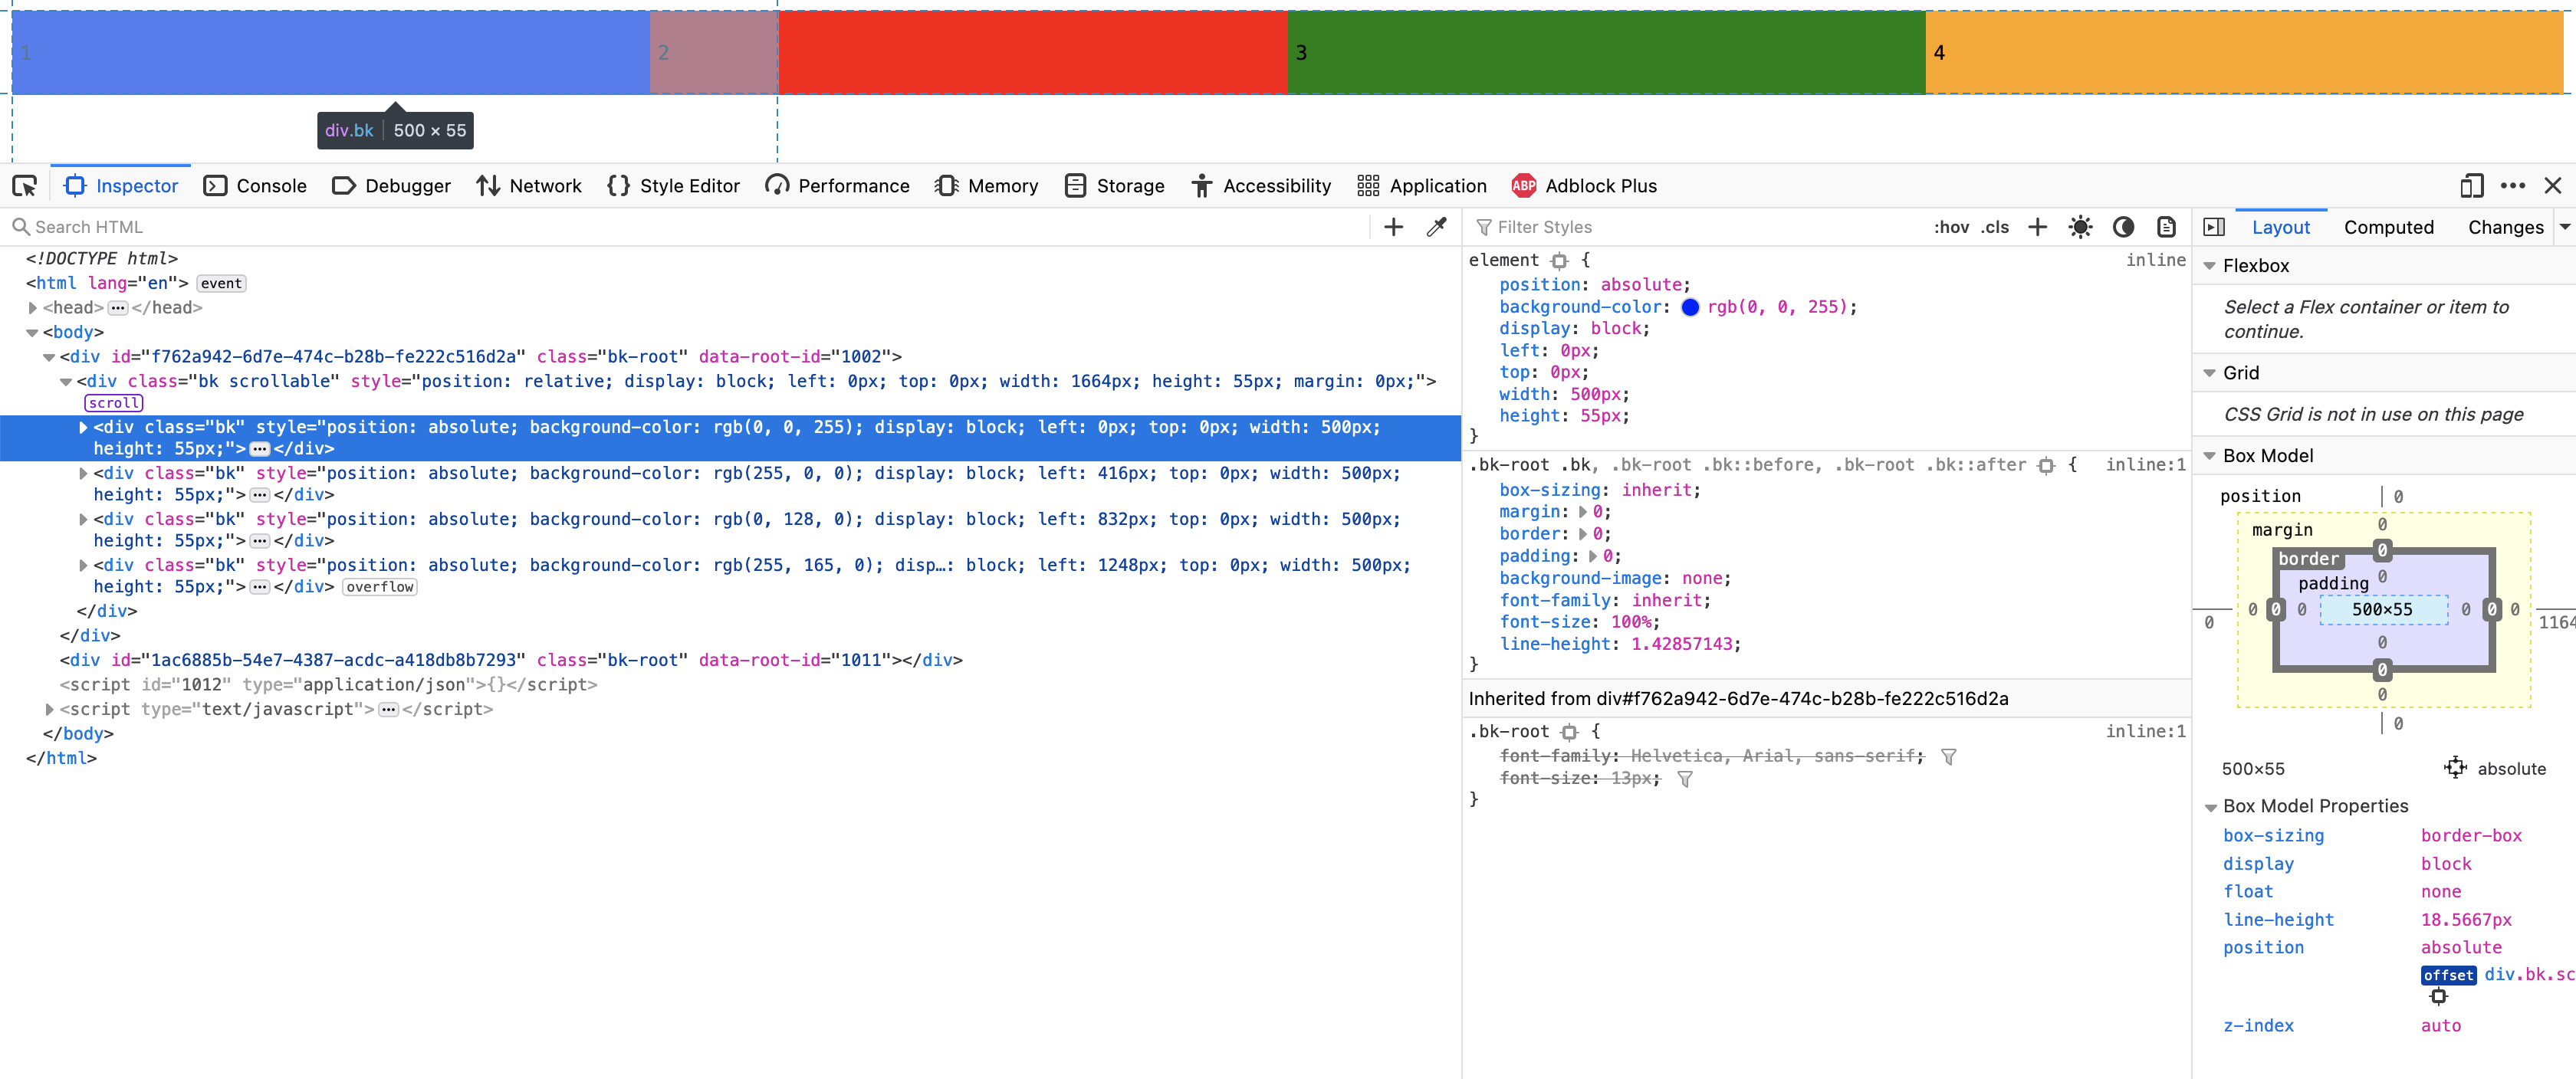Open the Inspector tab

[121, 186]
